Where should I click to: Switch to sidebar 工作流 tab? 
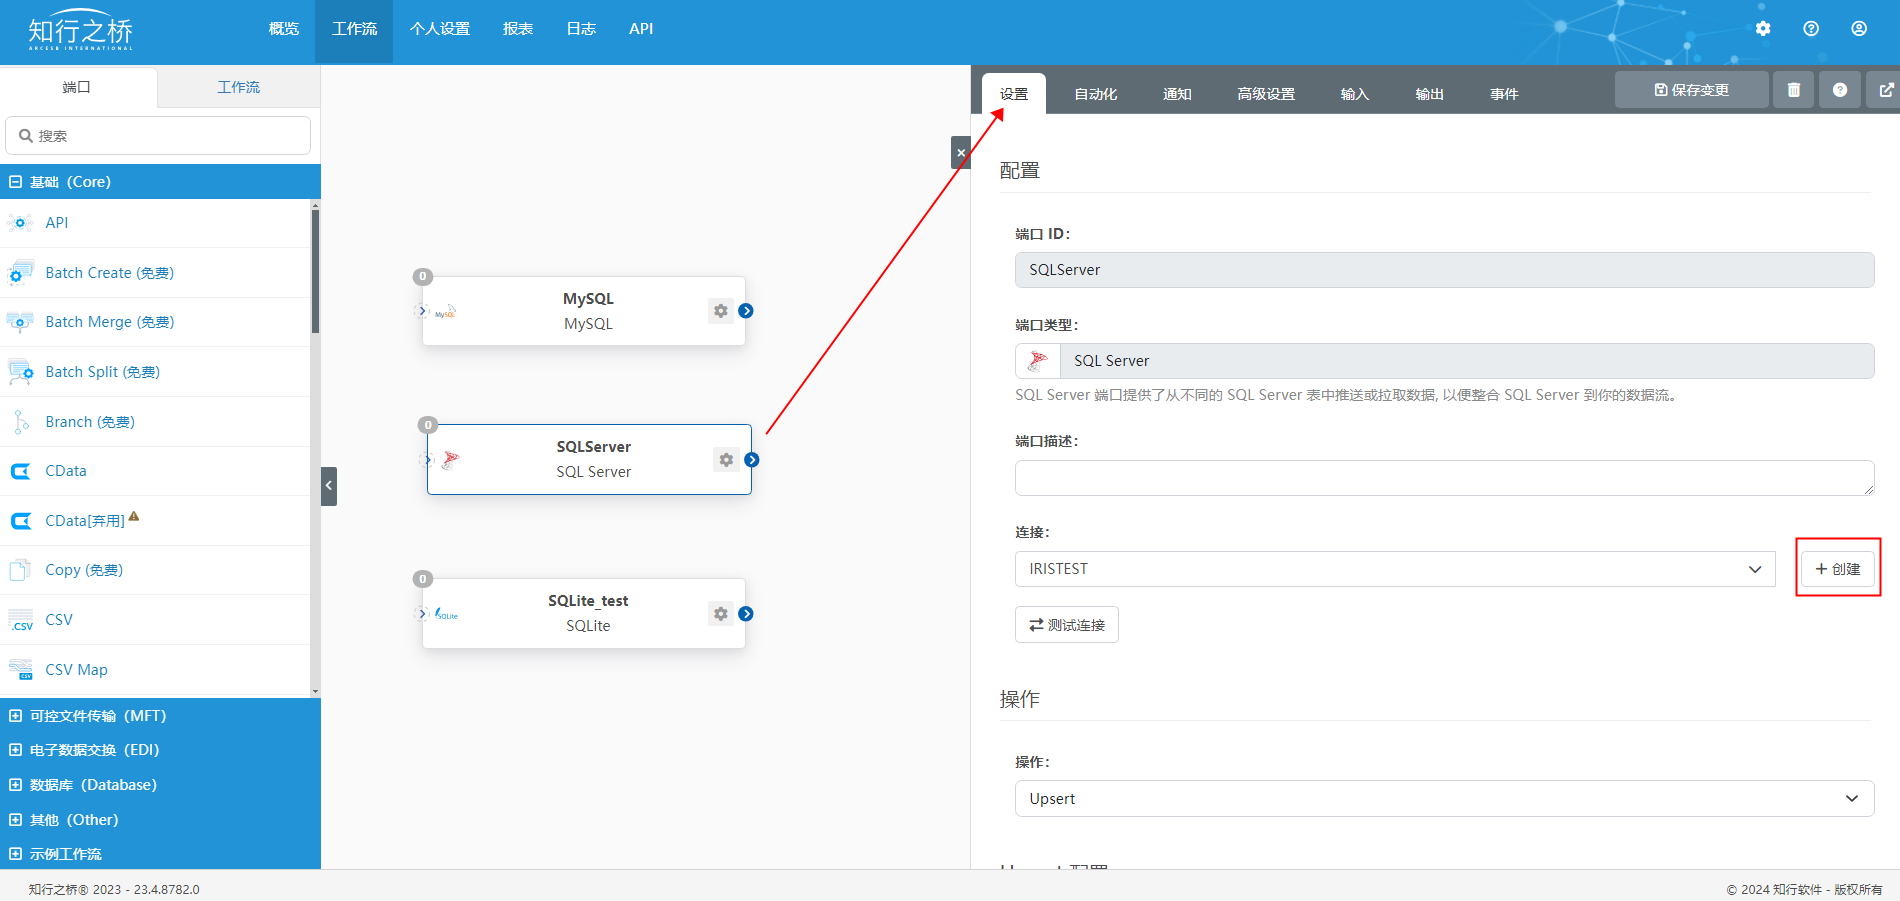[239, 87]
